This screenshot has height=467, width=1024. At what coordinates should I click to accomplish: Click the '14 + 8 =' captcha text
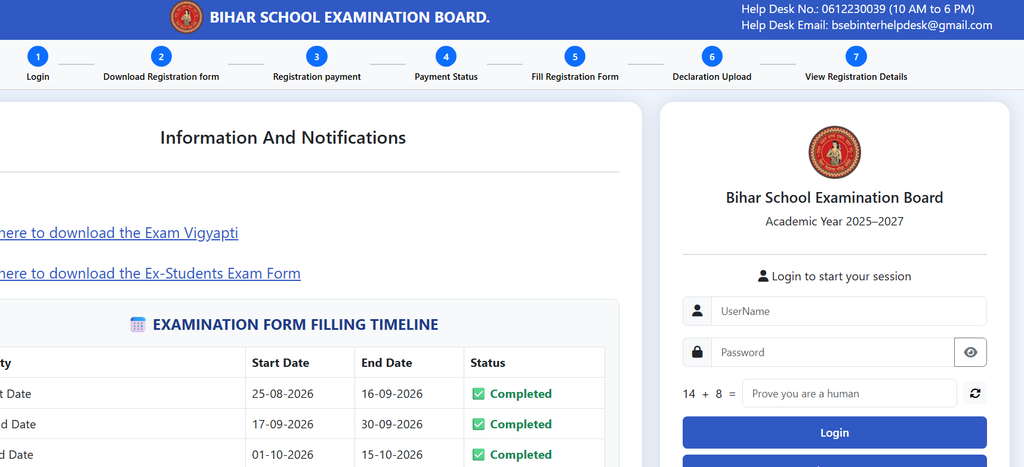click(x=709, y=394)
